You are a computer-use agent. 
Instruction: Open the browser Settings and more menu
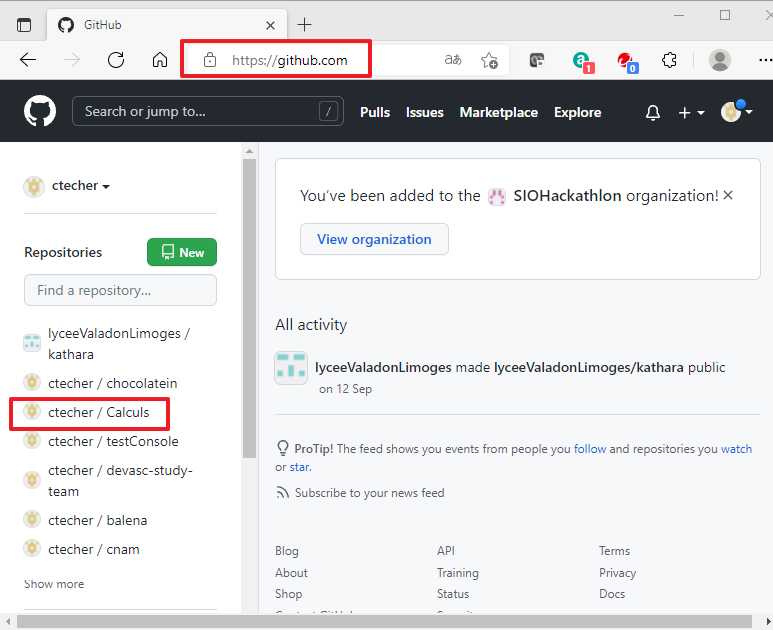pos(765,60)
